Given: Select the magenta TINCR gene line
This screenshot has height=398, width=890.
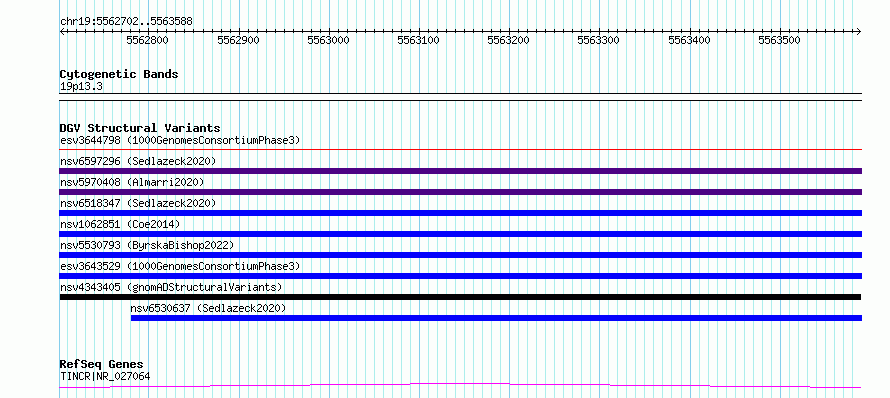Looking at the screenshot, I should pyautogui.click(x=460, y=386).
